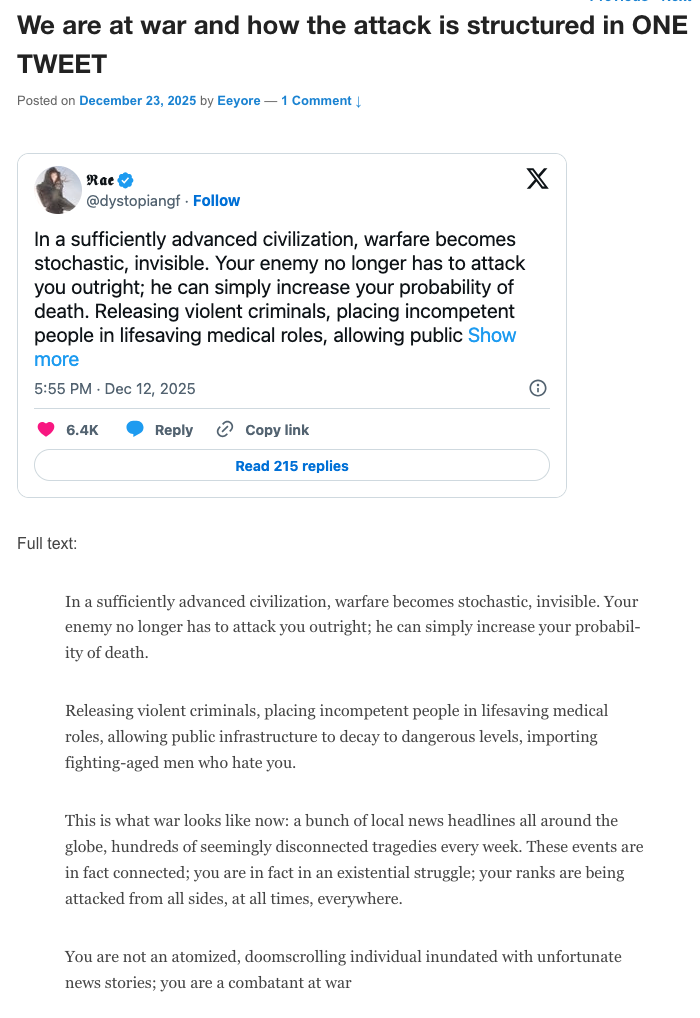Open the tweet info circle icon
This screenshot has width=700, height=1018.
tap(537, 388)
